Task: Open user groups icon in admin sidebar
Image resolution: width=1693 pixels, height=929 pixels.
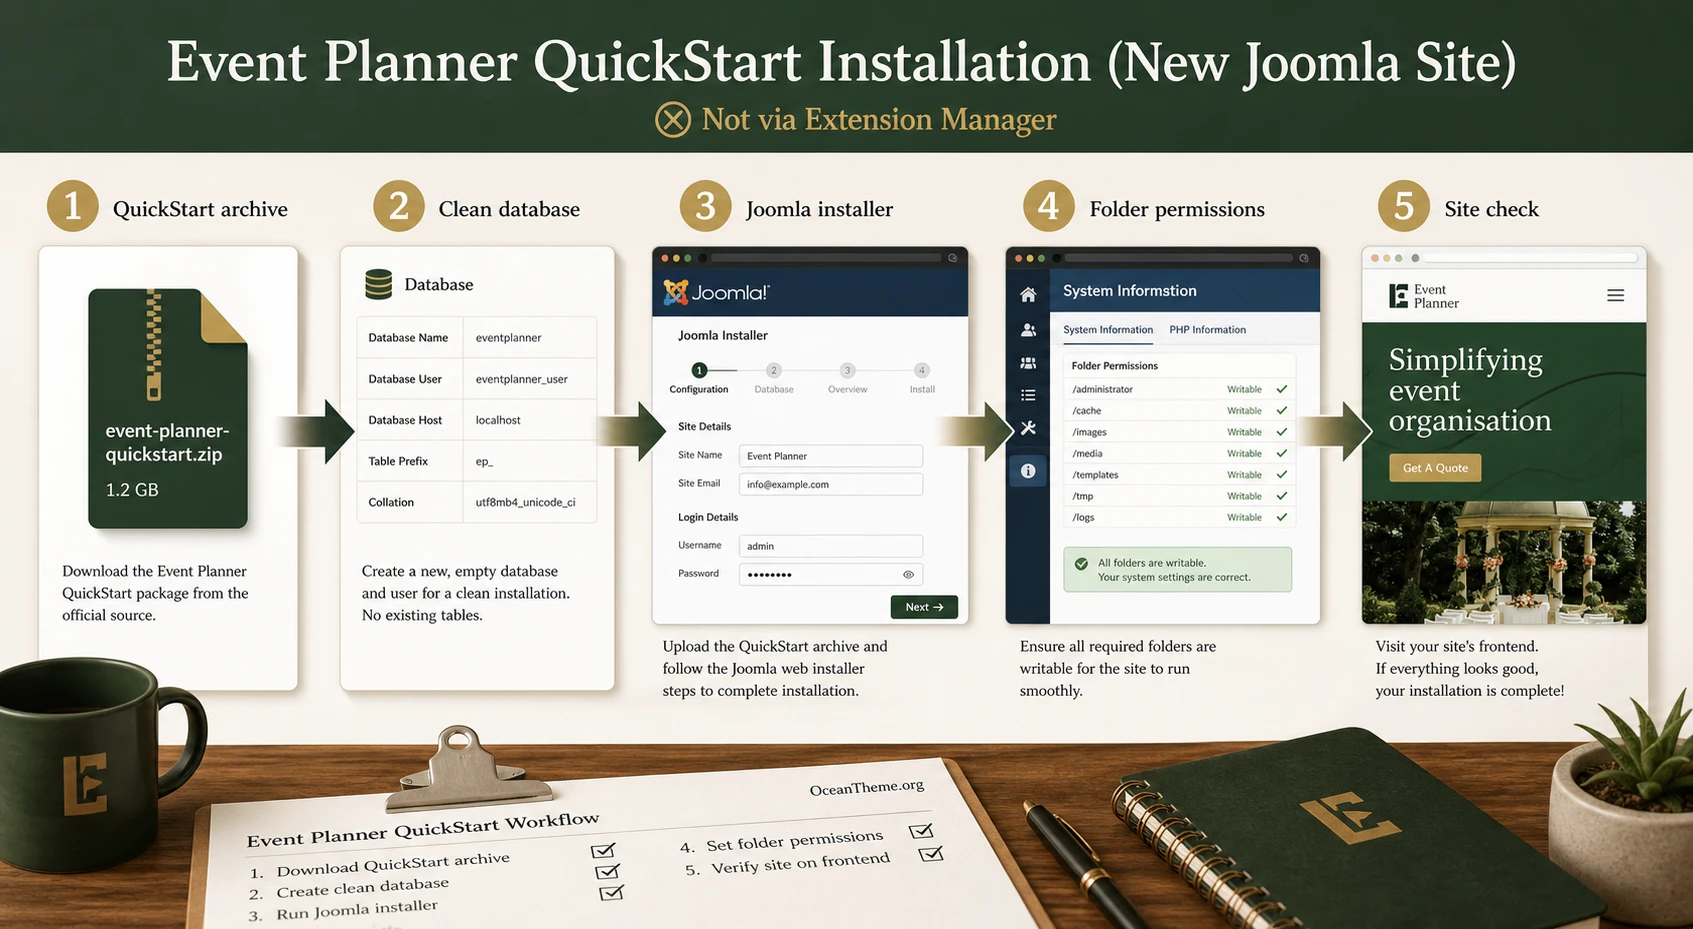Action: pyautogui.click(x=1028, y=363)
